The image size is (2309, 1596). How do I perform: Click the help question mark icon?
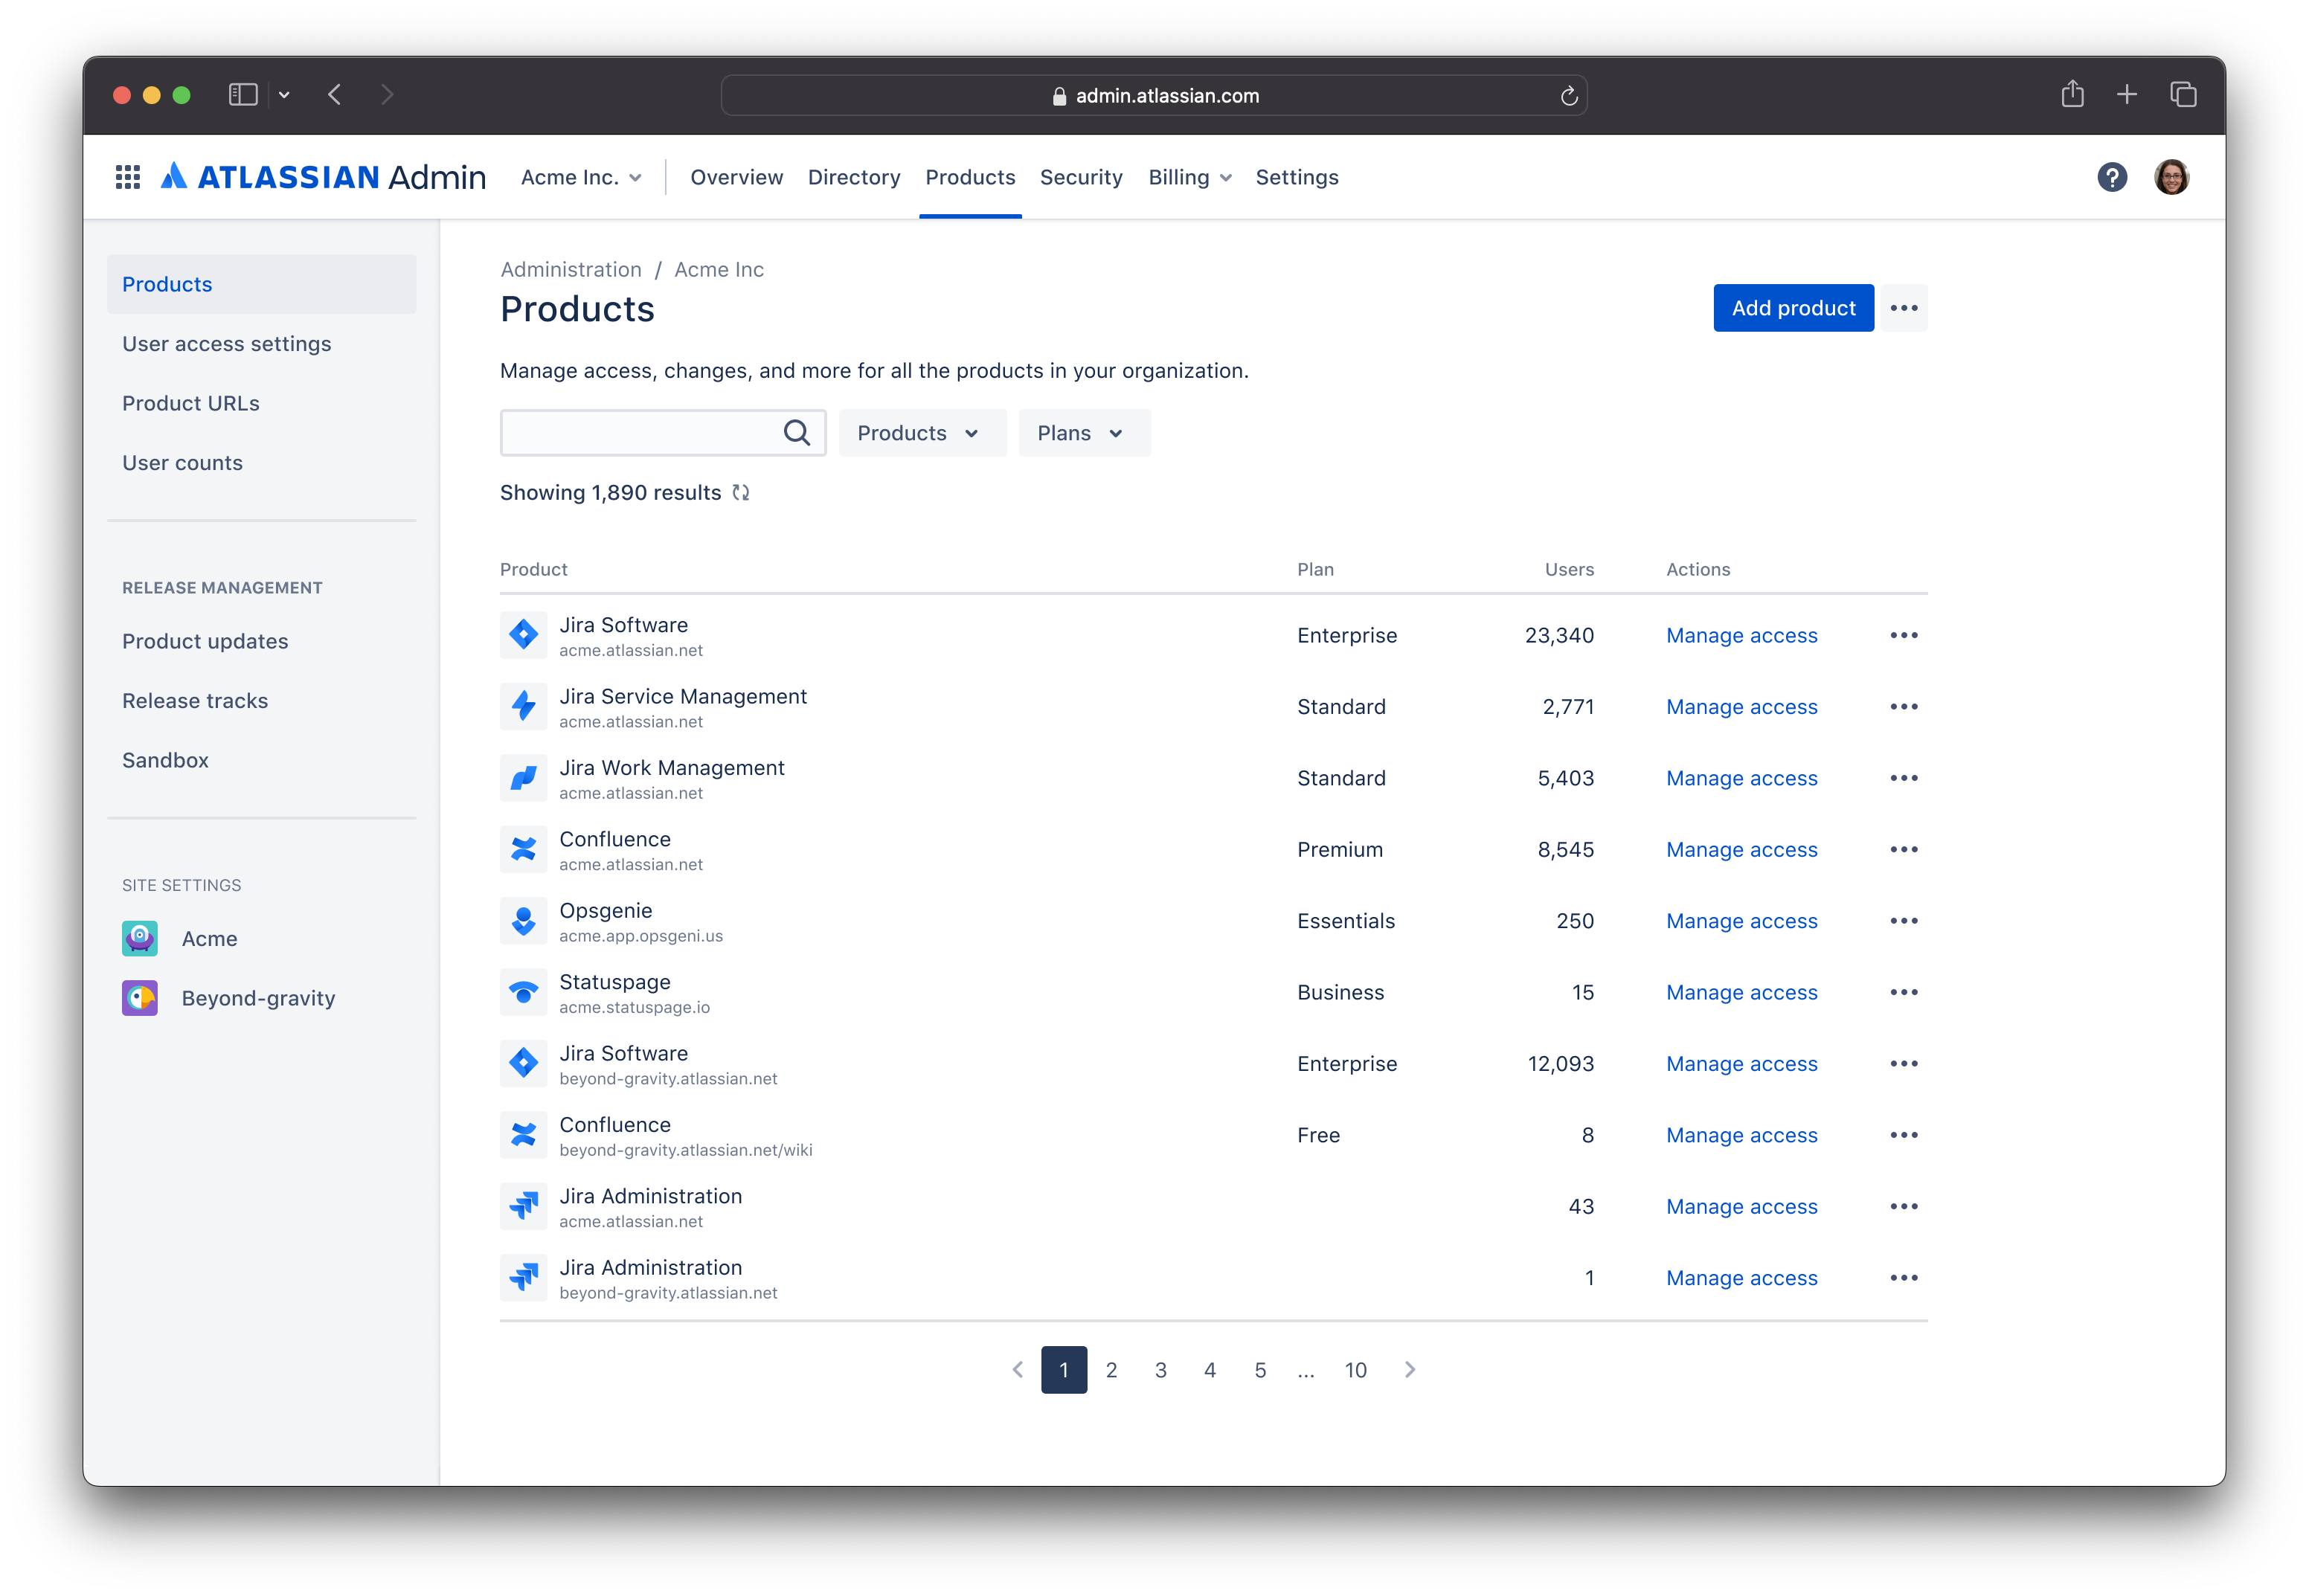tap(2113, 176)
